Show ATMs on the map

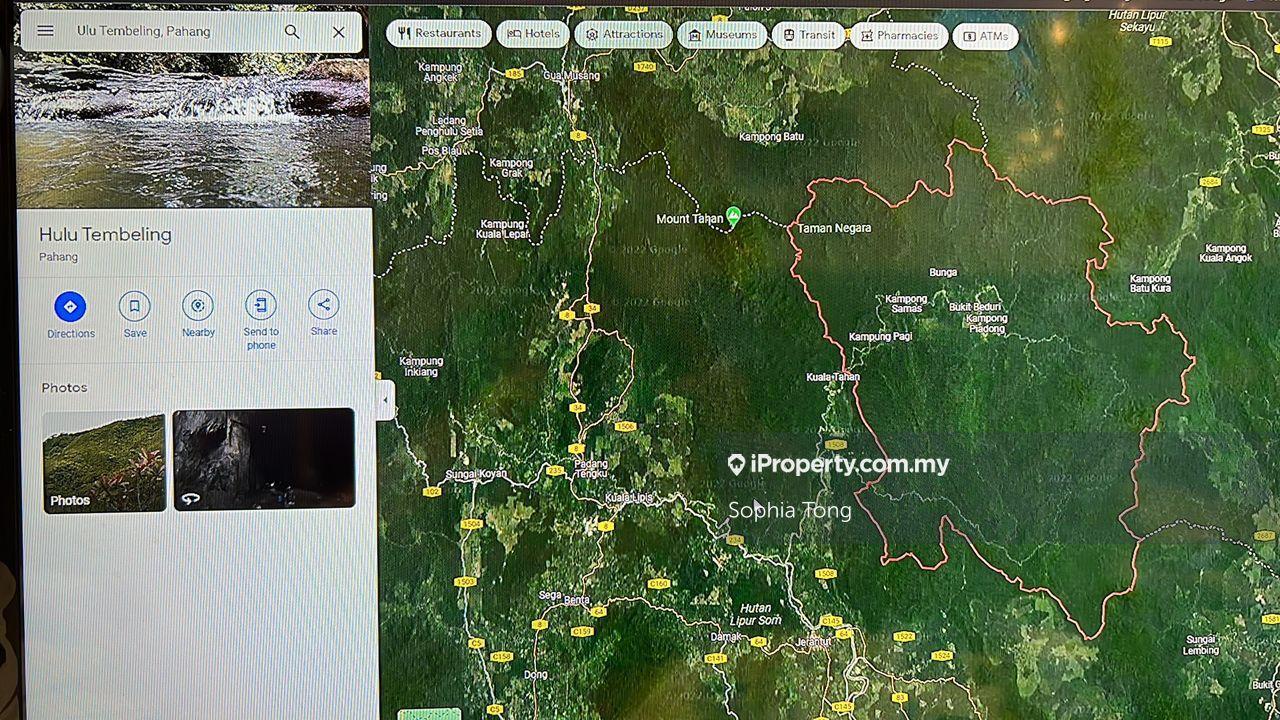coord(985,36)
